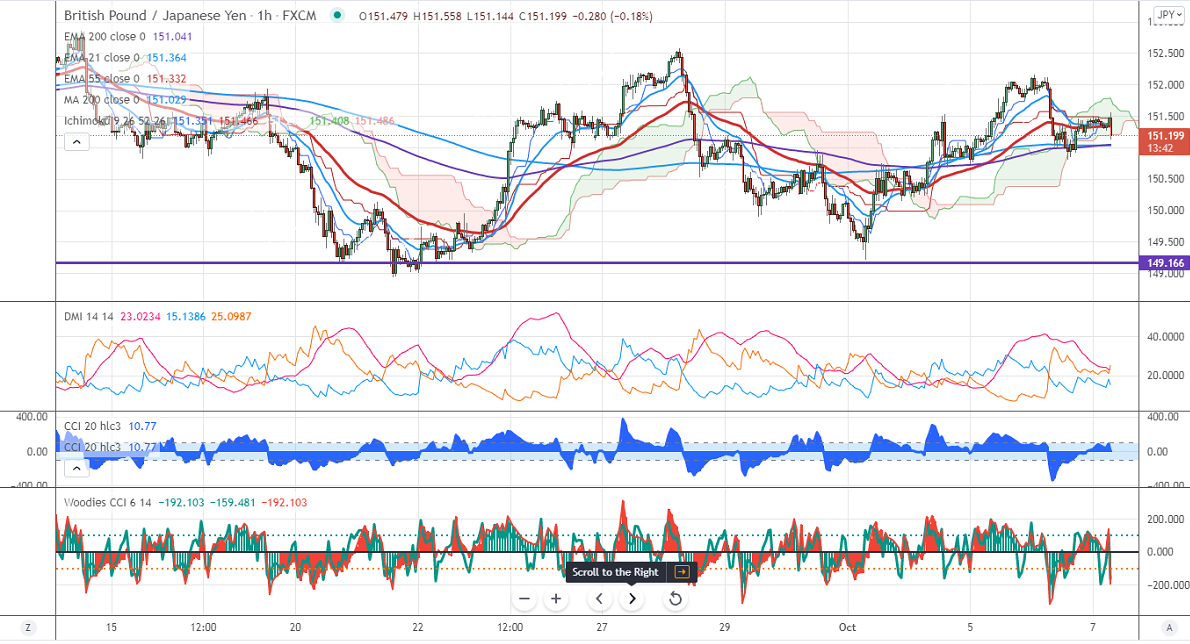Click MA 200 value 151.029
1190x644 pixels.
pyautogui.click(x=166, y=100)
